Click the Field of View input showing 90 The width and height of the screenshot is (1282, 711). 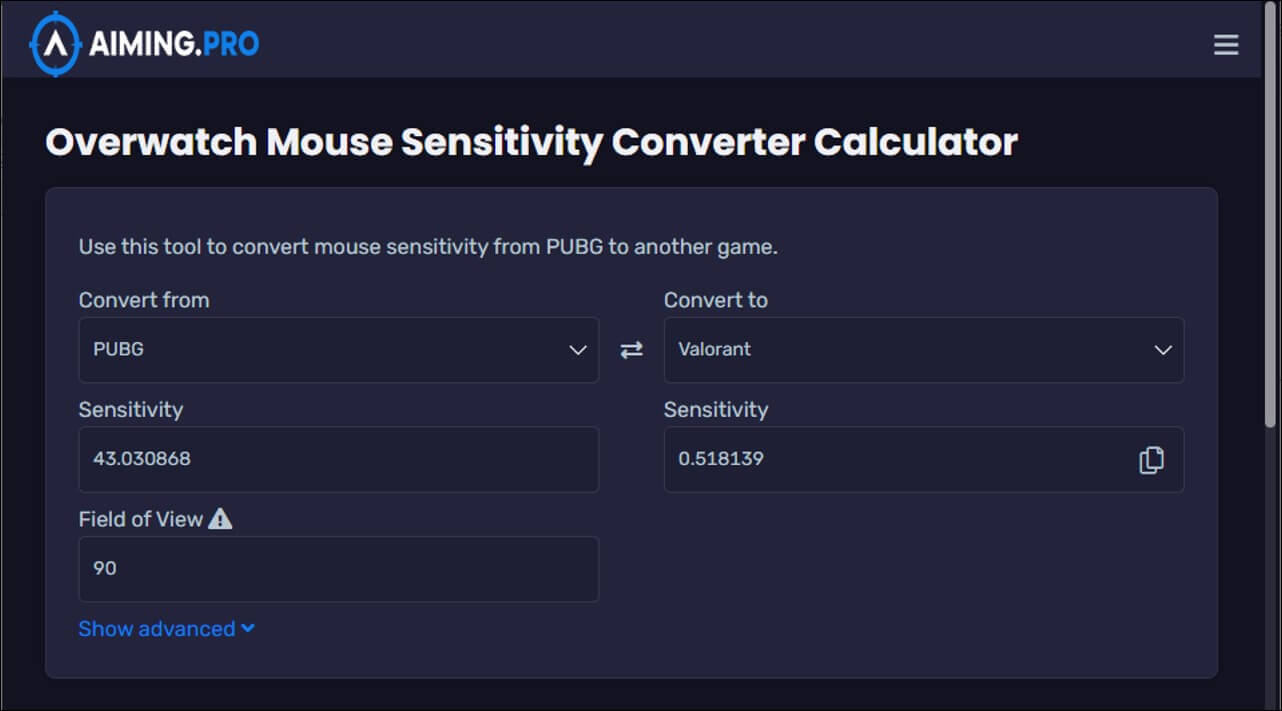338,569
